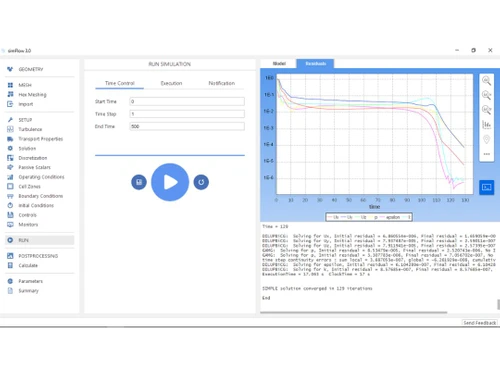Image resolution: width=500 pixels, height=375 pixels.
Task: Start the simulation with the large Play button
Action: [x=170, y=182]
